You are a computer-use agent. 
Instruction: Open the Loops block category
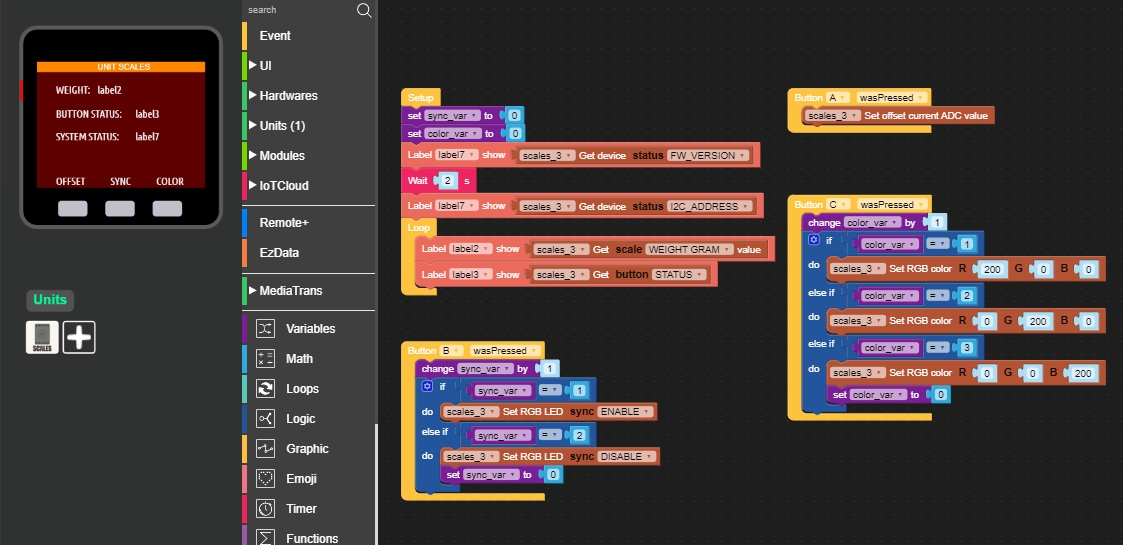[x=302, y=389]
